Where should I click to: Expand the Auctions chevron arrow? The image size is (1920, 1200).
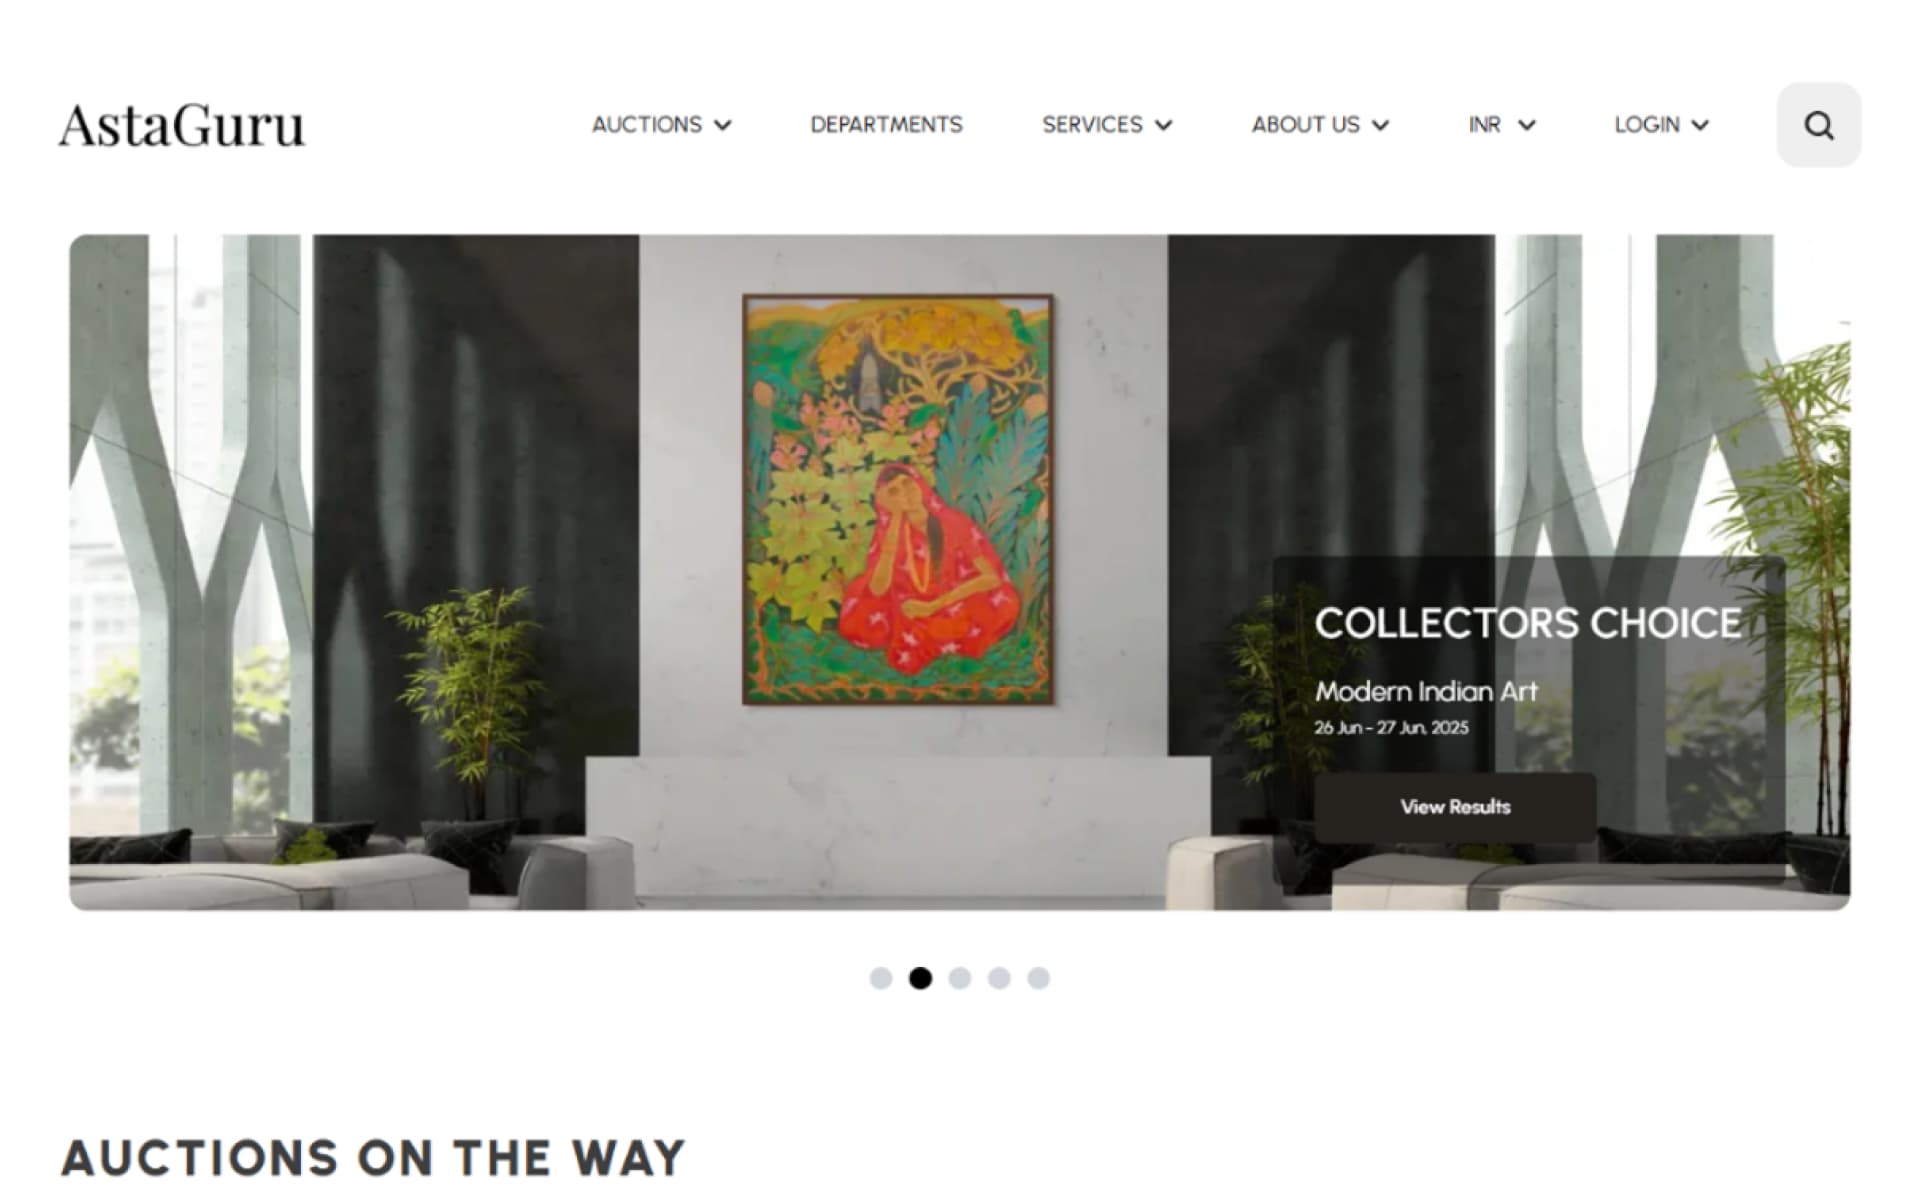(723, 125)
